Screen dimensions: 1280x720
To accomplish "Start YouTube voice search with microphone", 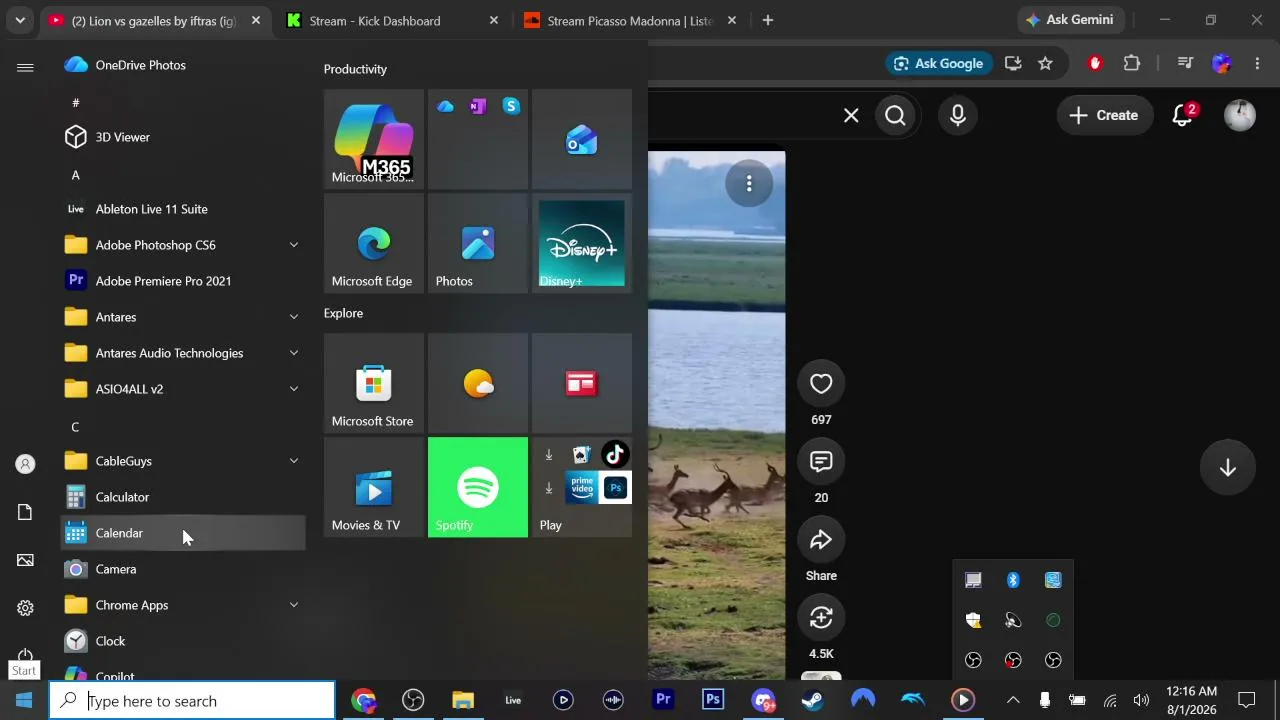I will pyautogui.click(x=958, y=116).
